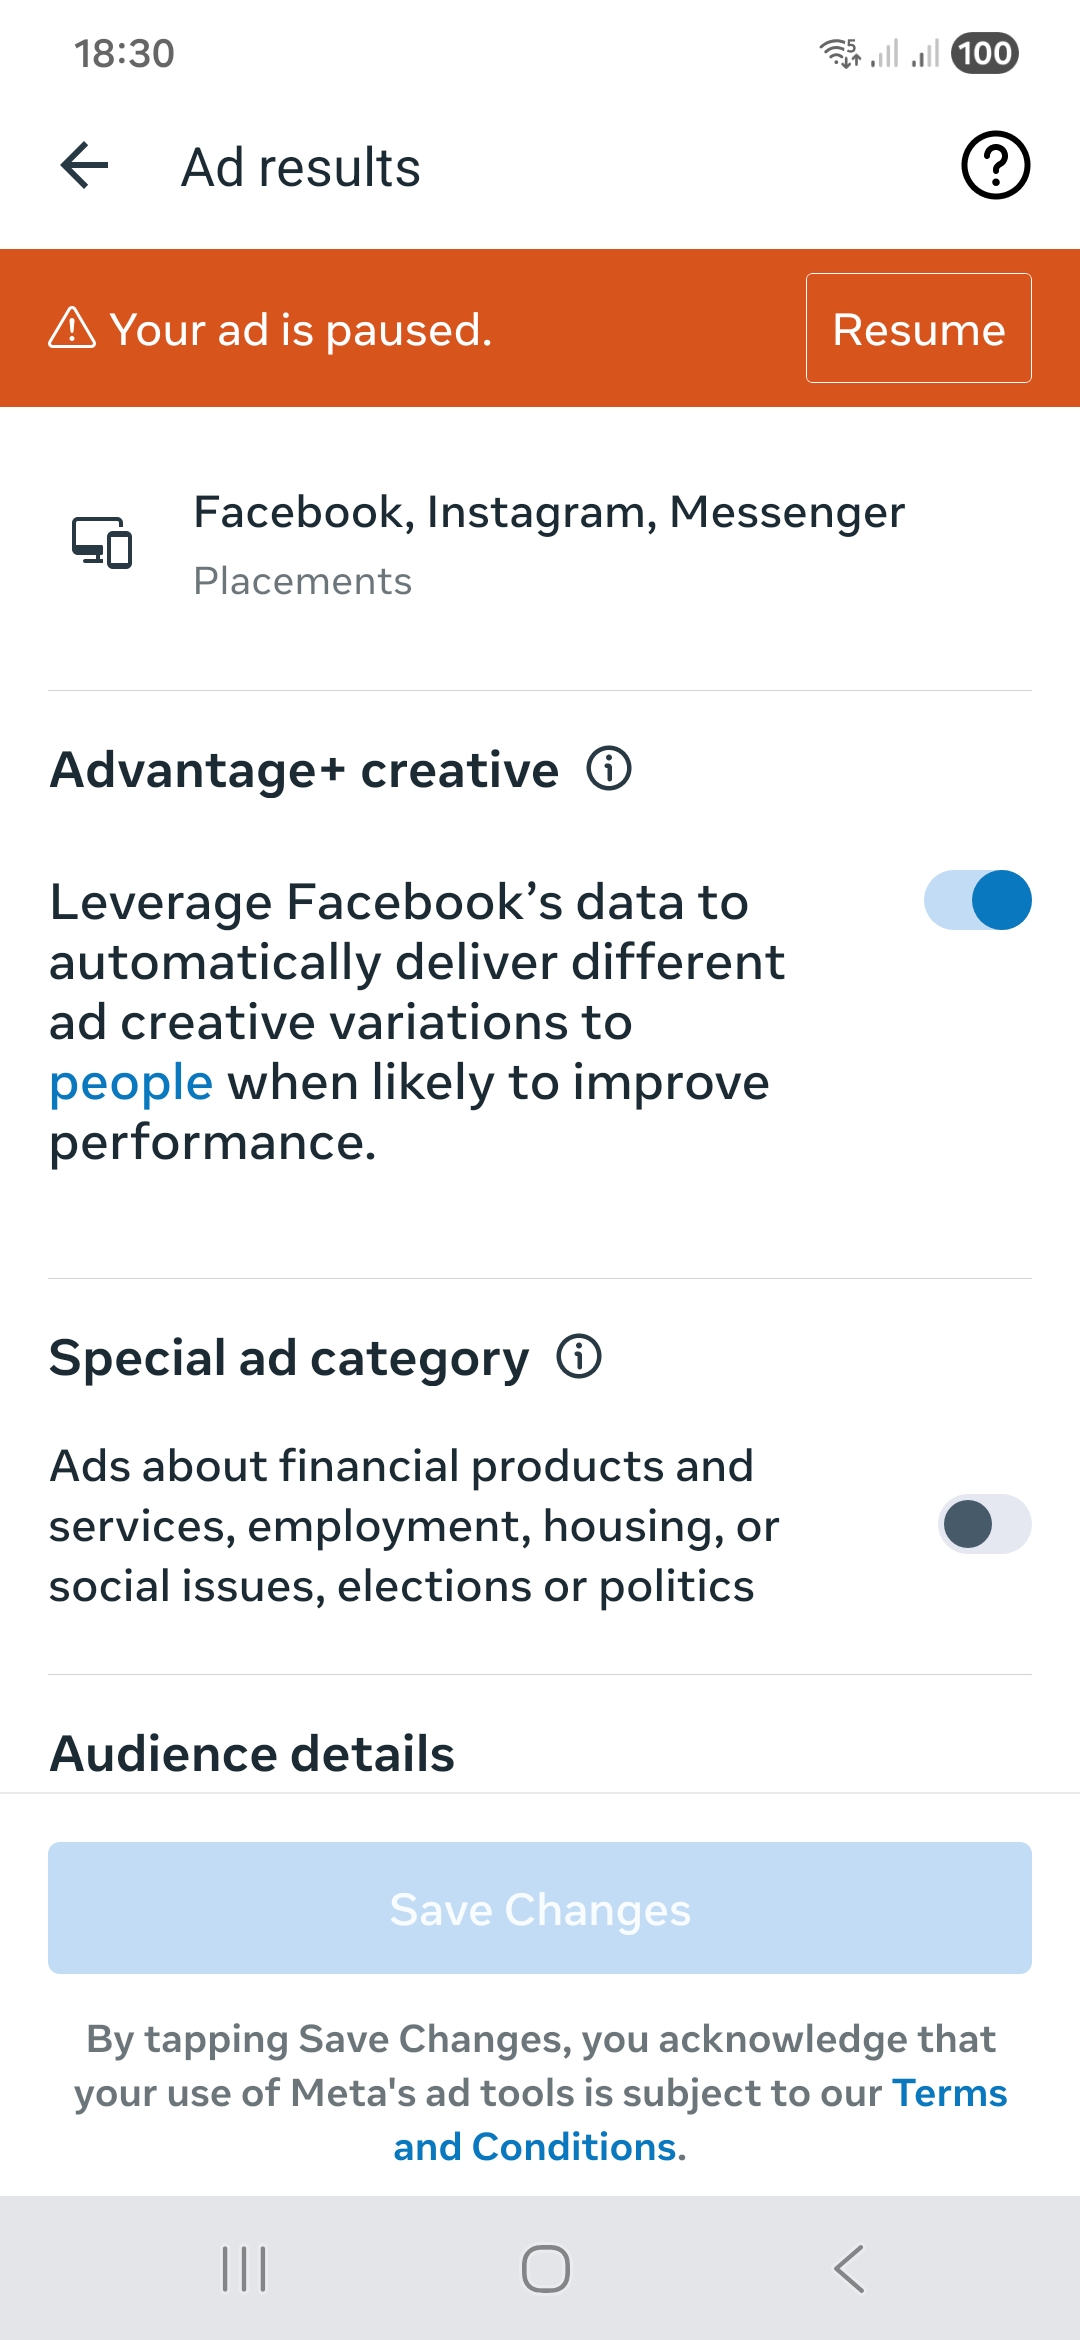Screen dimensions: 1080x2340
Task: Tap the Special ad category heading
Action: tap(289, 1358)
